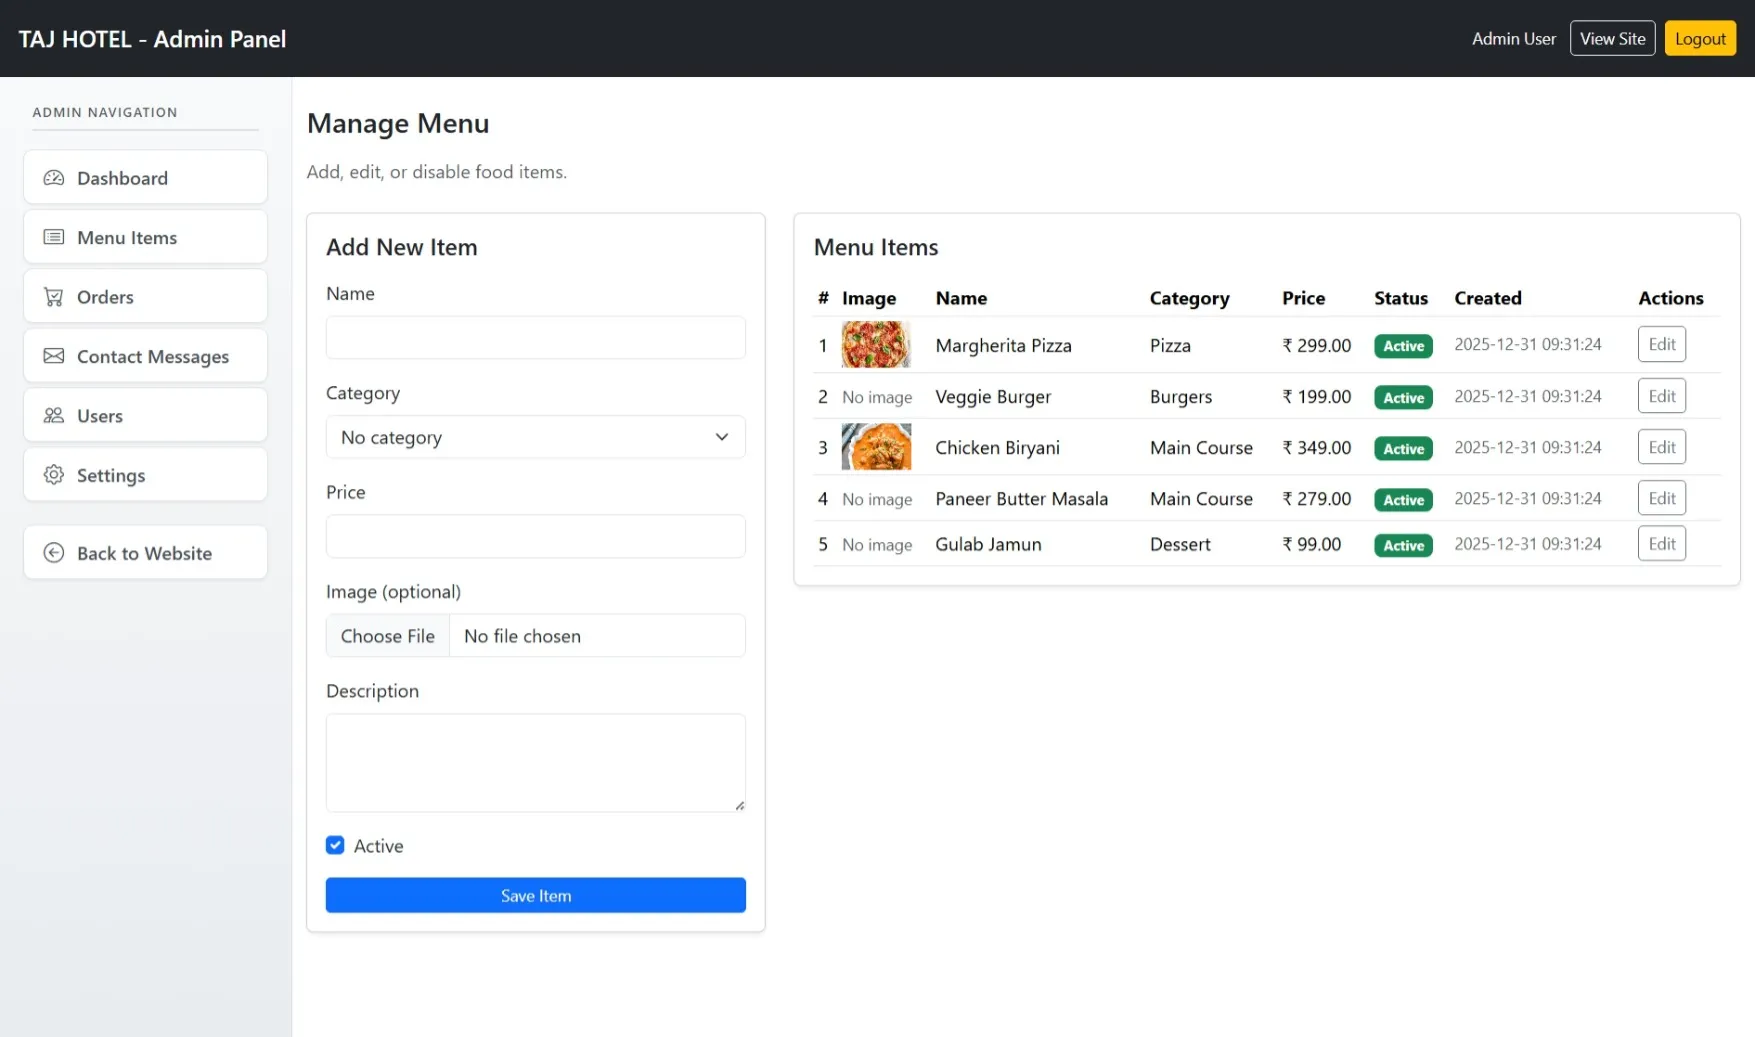This screenshot has height=1037, width=1755.
Task: Click the View Site menu item
Action: [1612, 38]
